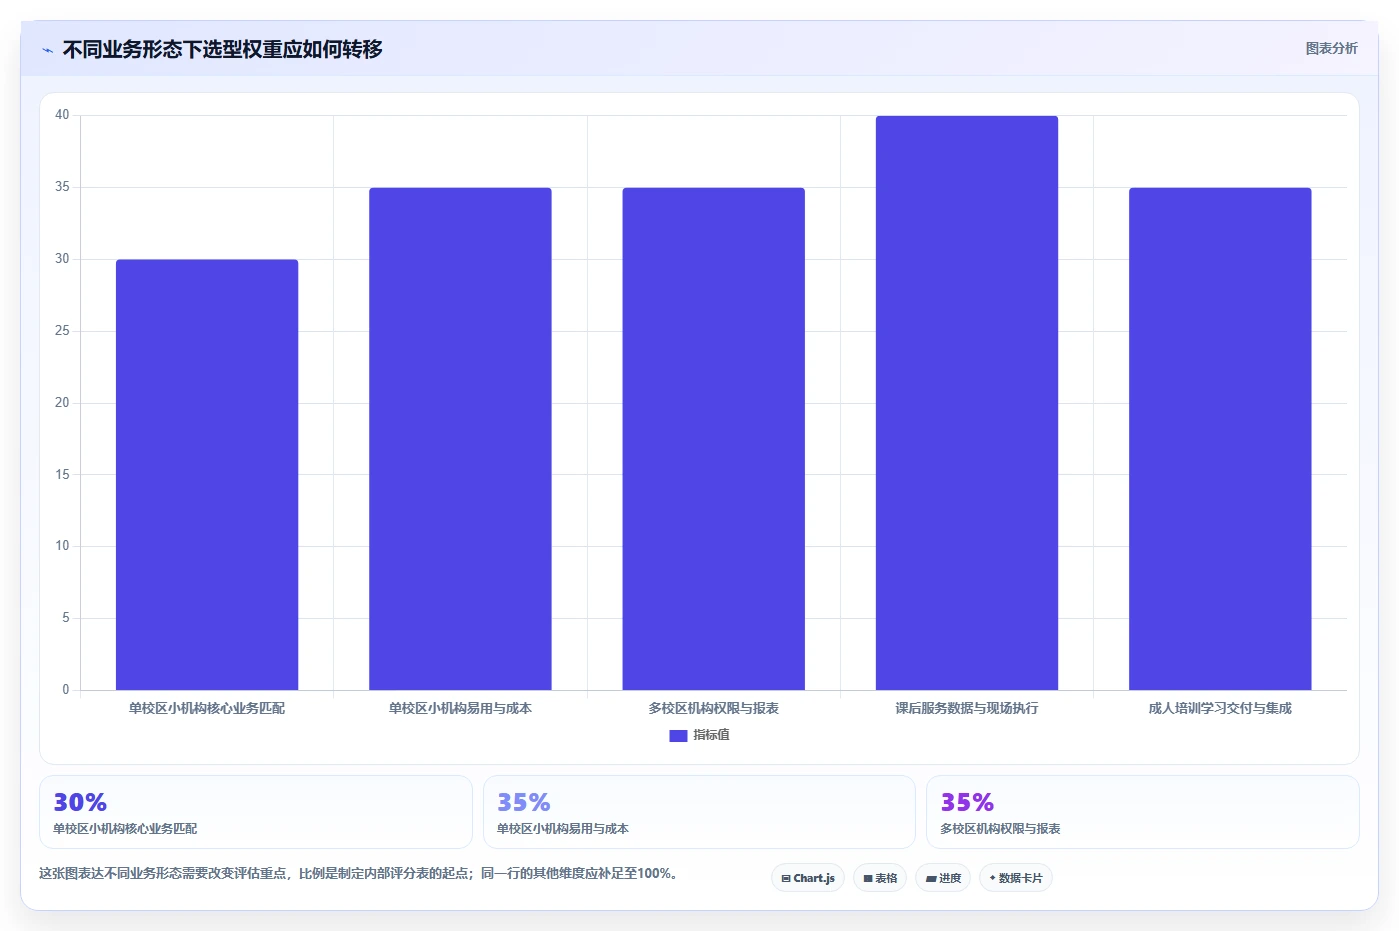Image resolution: width=1399 pixels, height=931 pixels.
Task: Select the 表格 tag
Action: pos(880,878)
